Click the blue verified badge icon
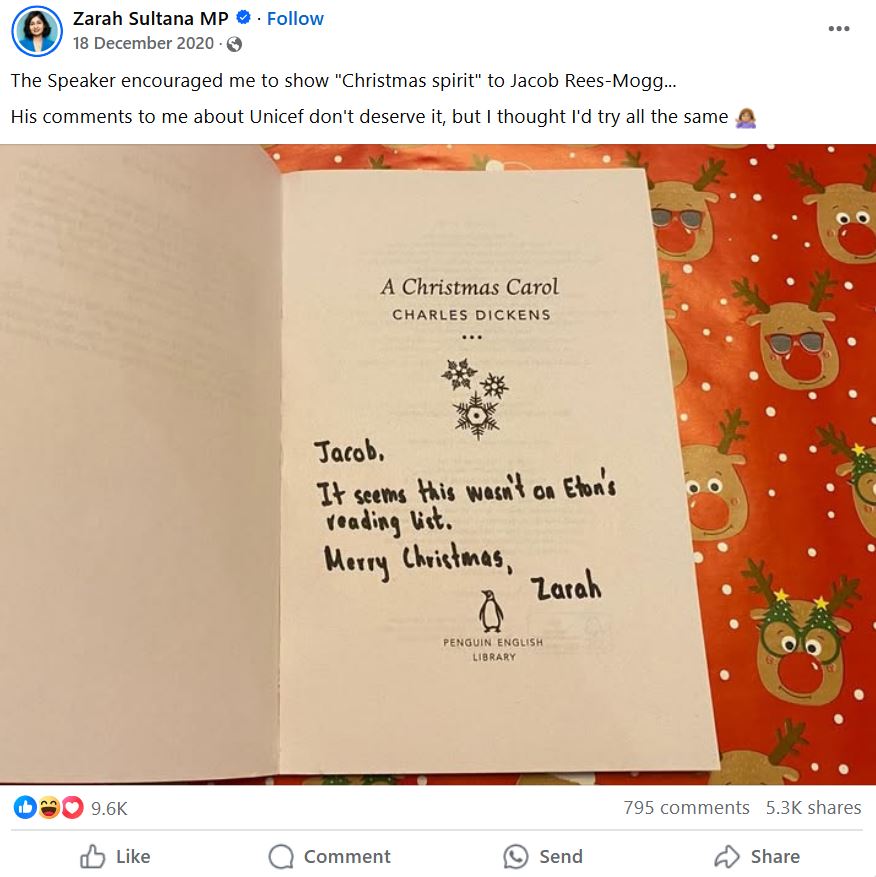The height and width of the screenshot is (877, 876). pos(243,18)
